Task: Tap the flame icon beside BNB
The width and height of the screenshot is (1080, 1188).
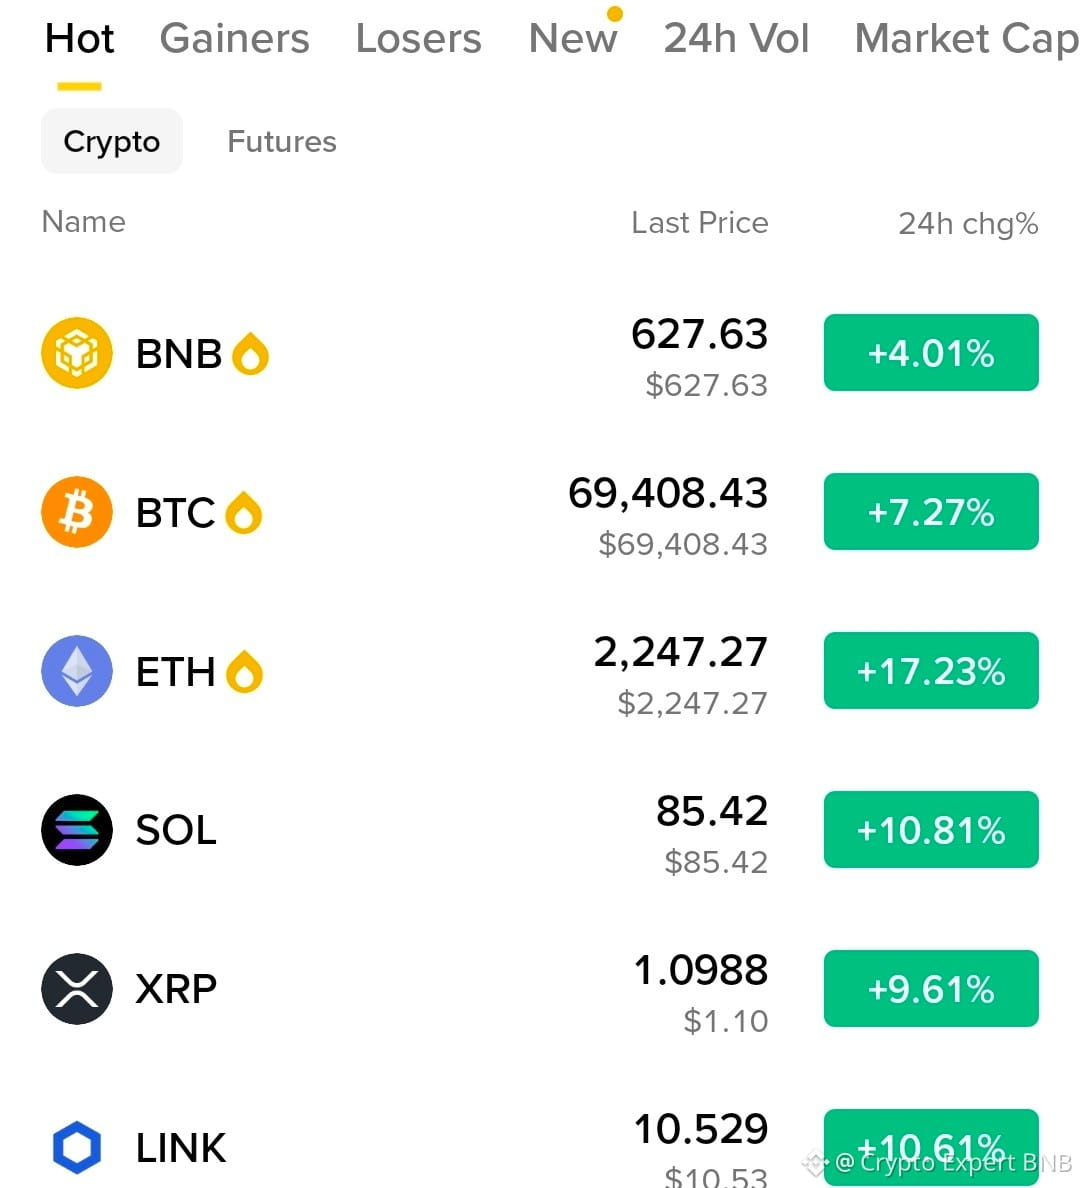Action: click(x=250, y=354)
